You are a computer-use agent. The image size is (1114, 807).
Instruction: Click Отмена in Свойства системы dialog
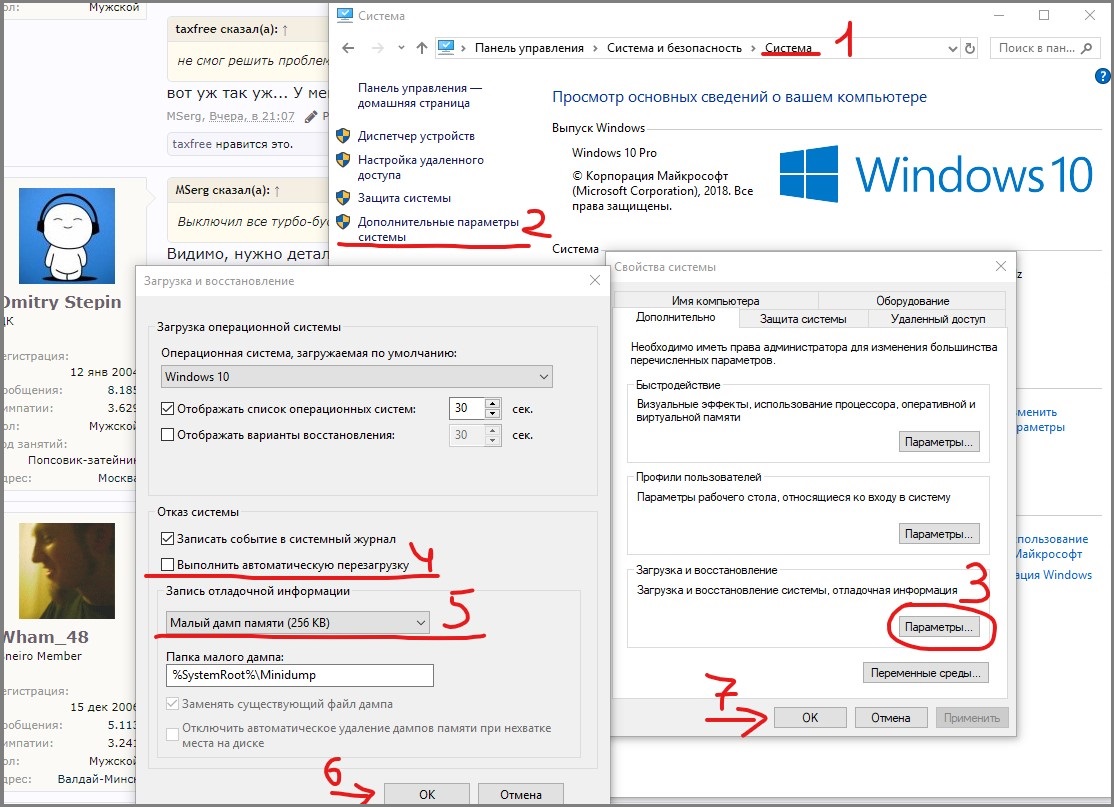coord(891,717)
